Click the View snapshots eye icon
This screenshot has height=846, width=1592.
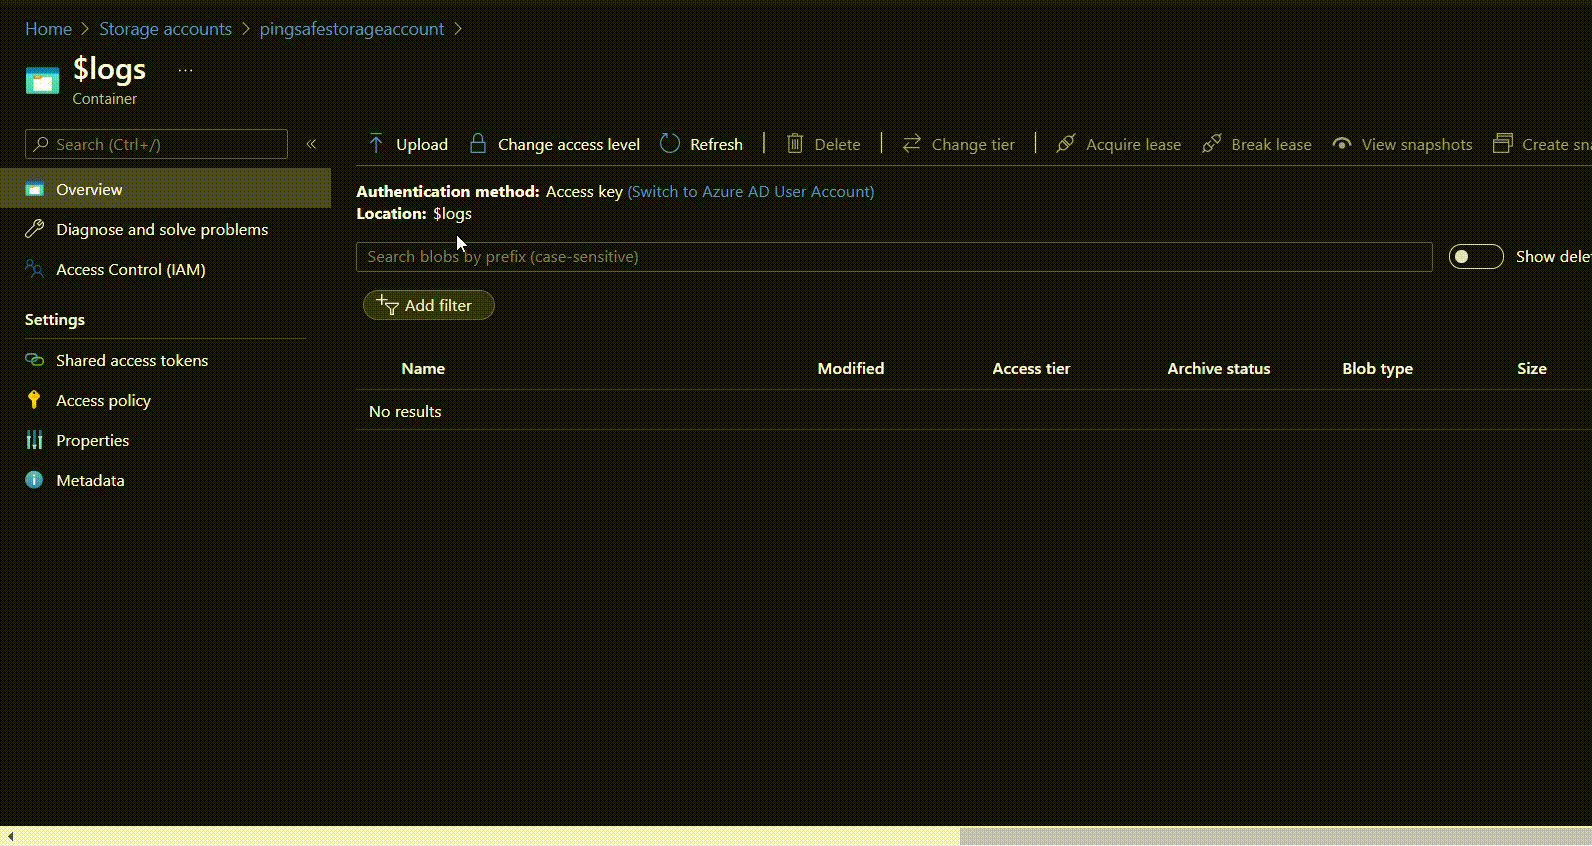tap(1342, 144)
